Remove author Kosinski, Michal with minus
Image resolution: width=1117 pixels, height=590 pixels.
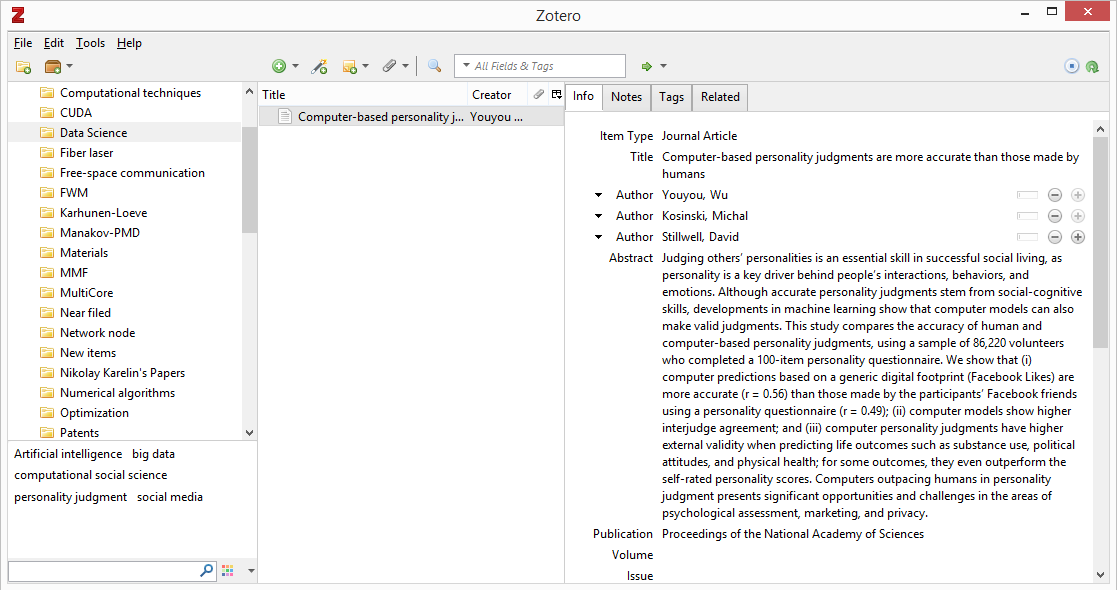(x=1055, y=216)
